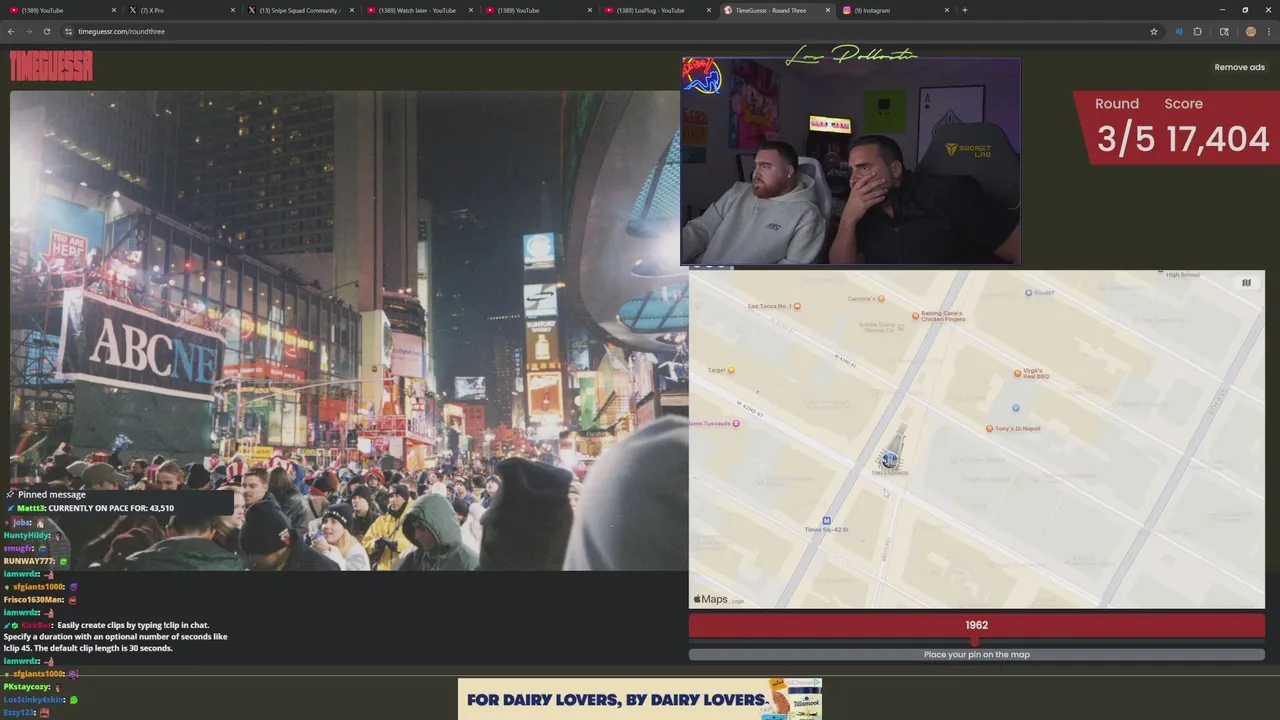Switch to the X Pro tab
The image size is (1280, 720).
180,10
